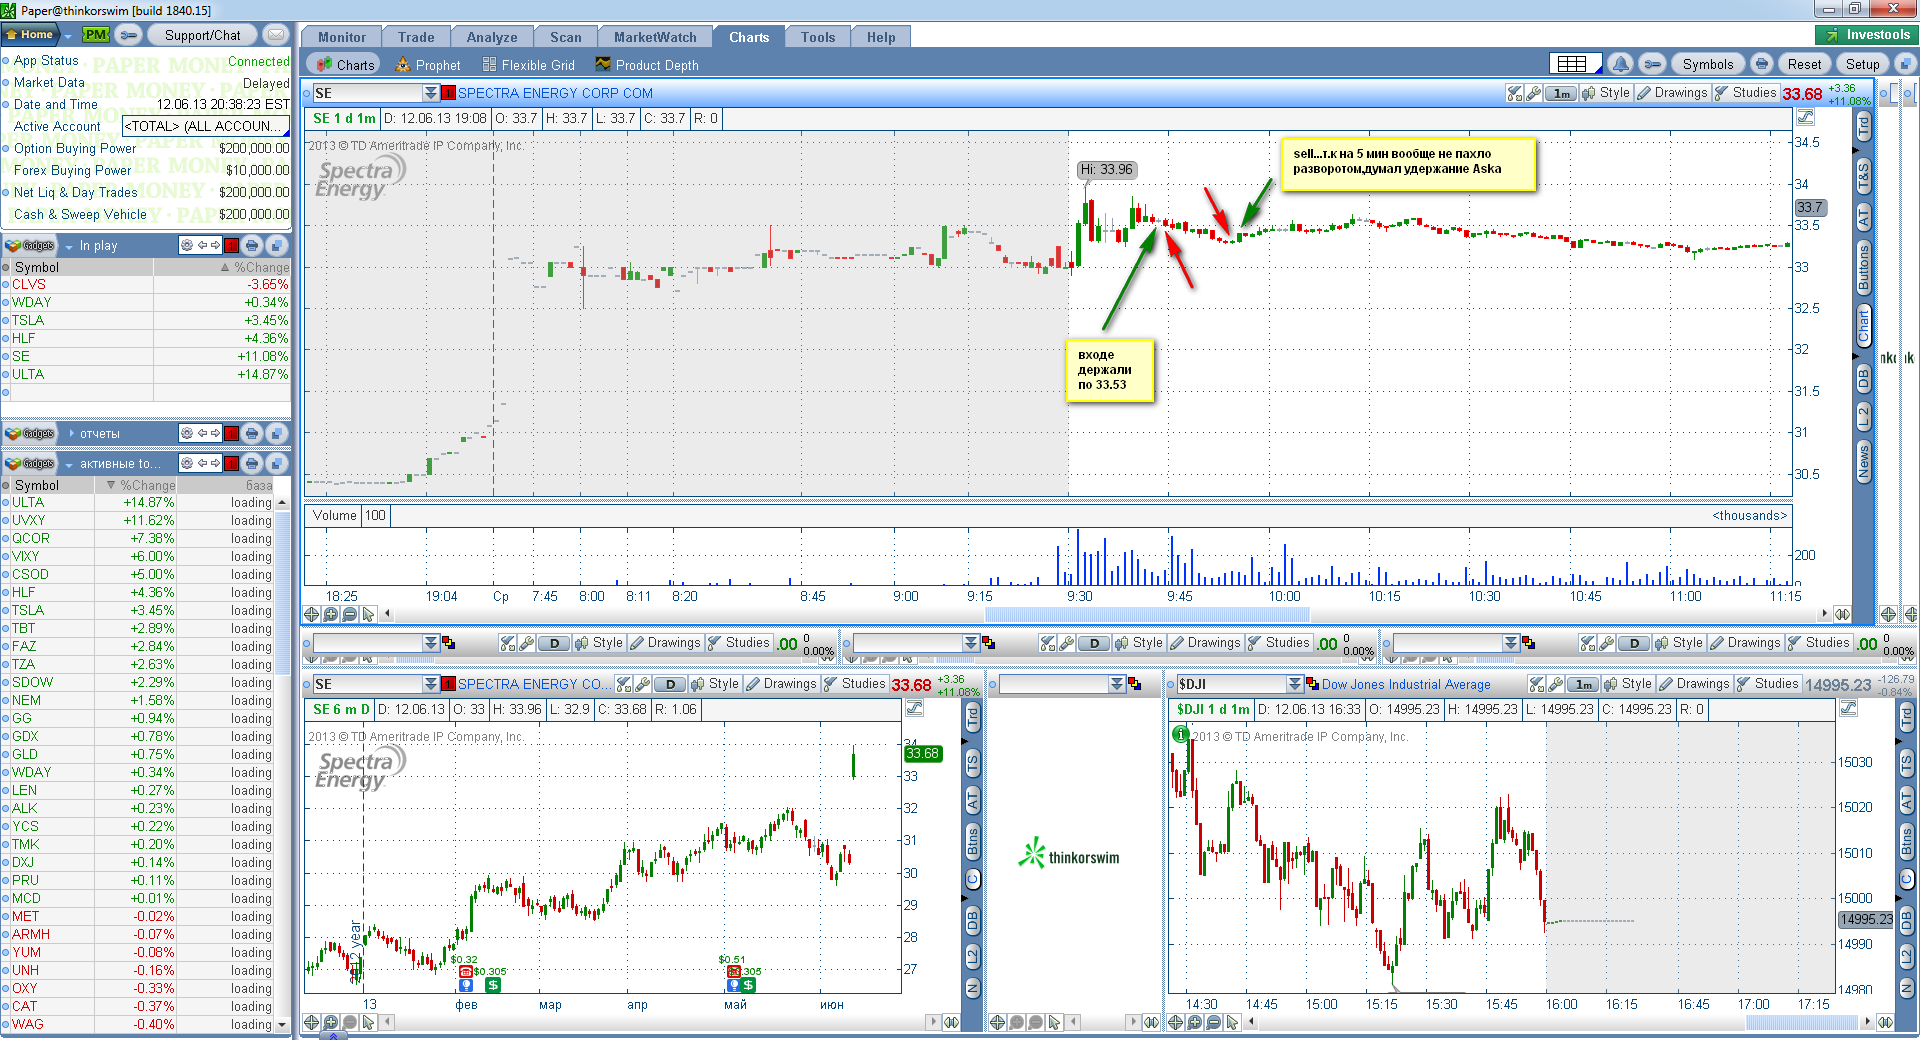Switch to the Monitor tab
Viewport: 1920px width, 1040px height.
point(342,37)
